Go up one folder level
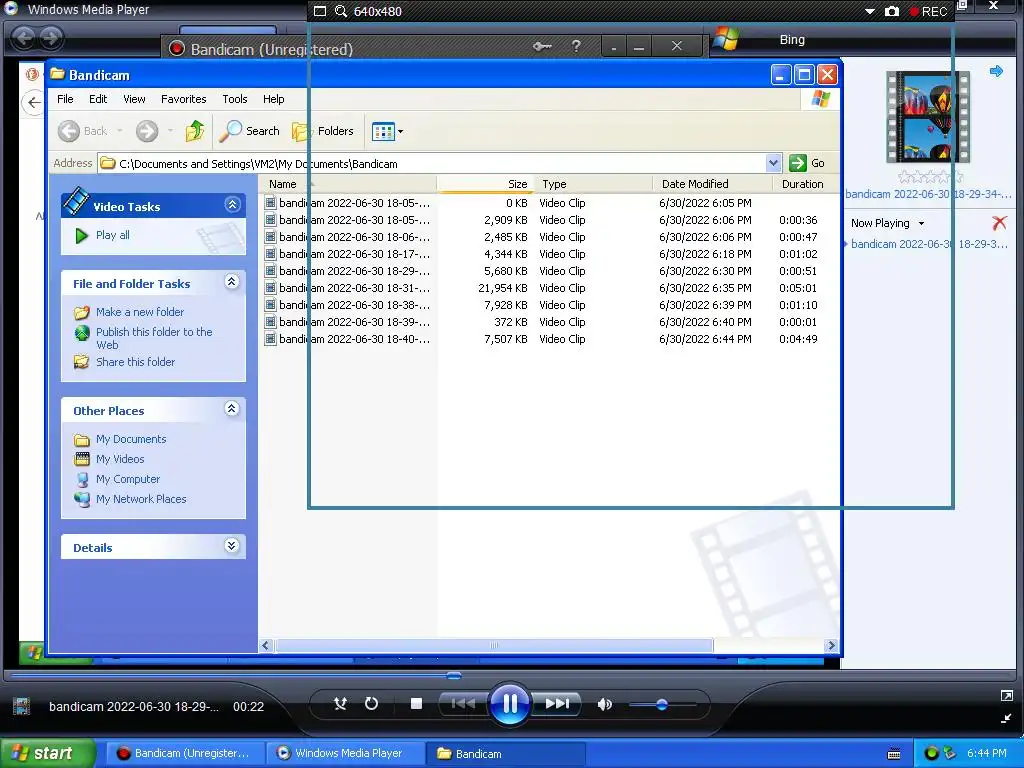The image size is (1024, 768). 195,131
